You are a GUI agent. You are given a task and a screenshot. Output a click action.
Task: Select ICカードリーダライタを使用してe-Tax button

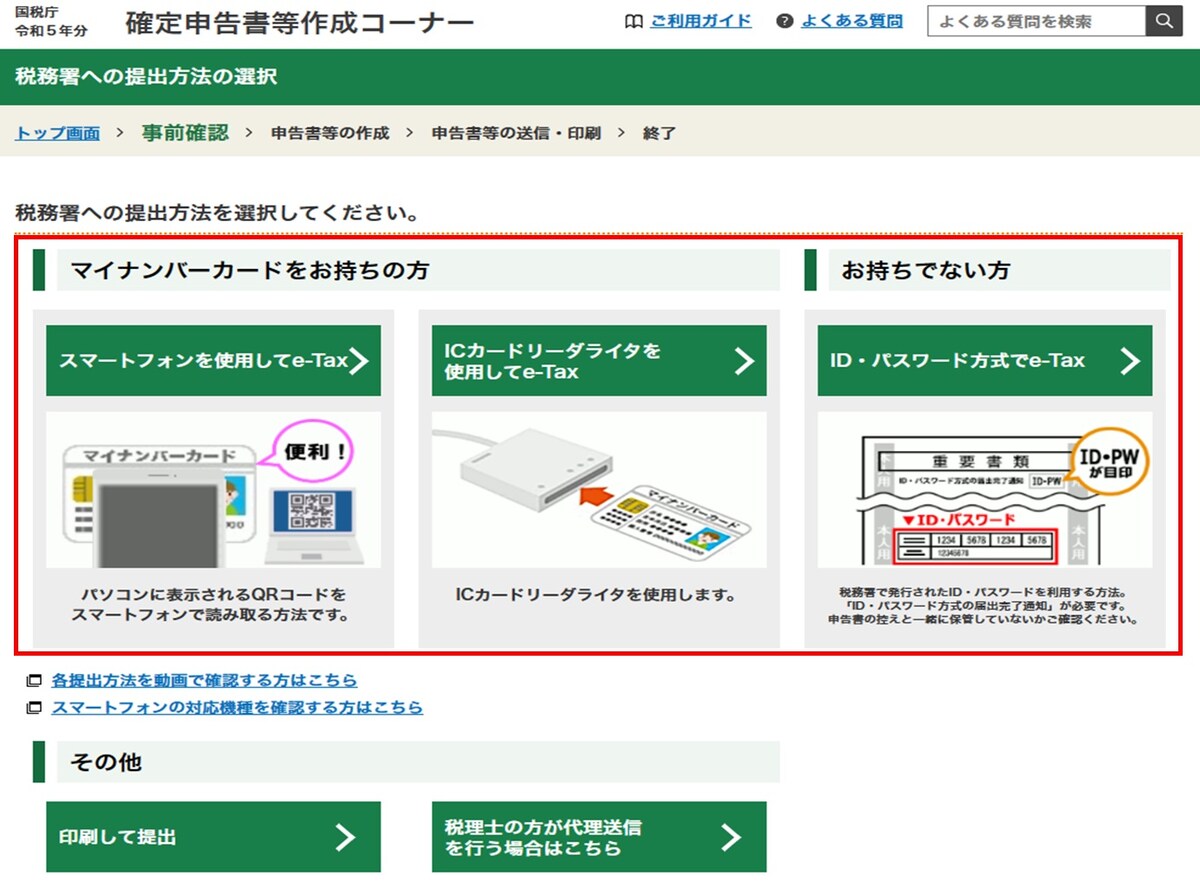599,361
